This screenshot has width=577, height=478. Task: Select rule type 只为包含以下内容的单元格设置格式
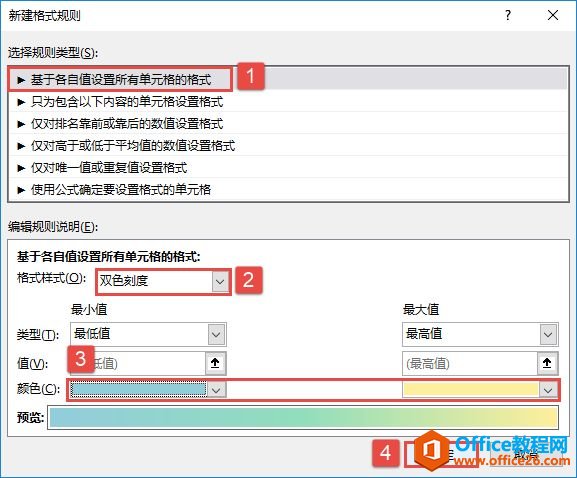point(288,102)
